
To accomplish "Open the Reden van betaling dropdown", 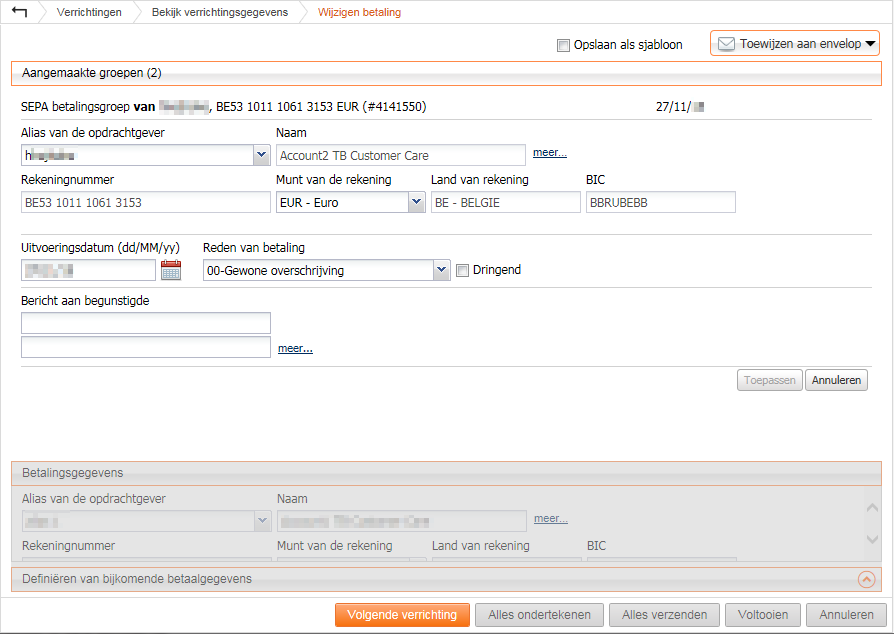I will (x=441, y=270).
